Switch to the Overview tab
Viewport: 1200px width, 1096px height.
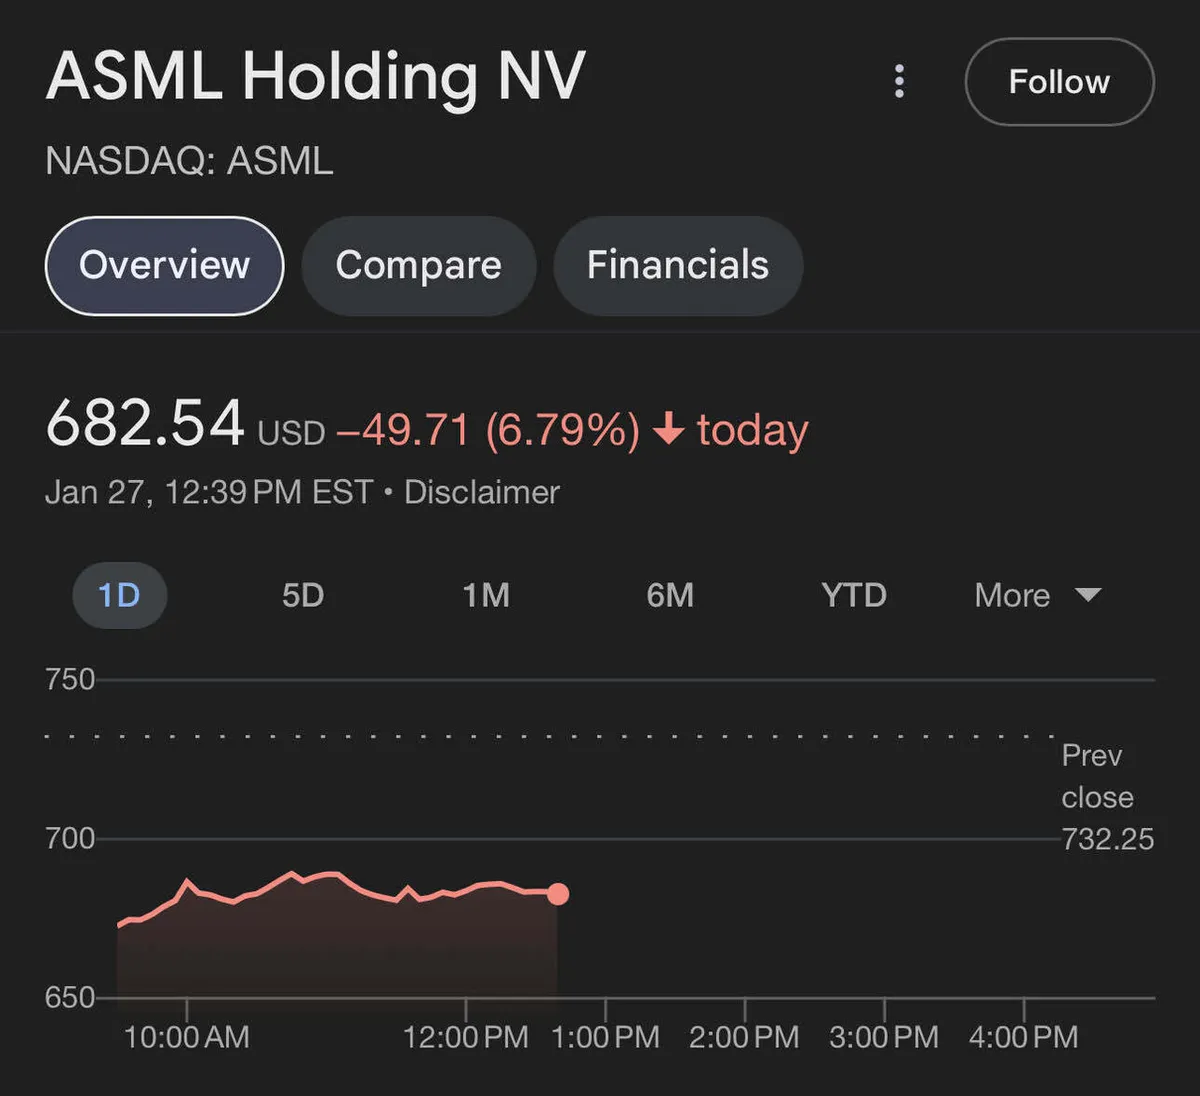coord(165,266)
